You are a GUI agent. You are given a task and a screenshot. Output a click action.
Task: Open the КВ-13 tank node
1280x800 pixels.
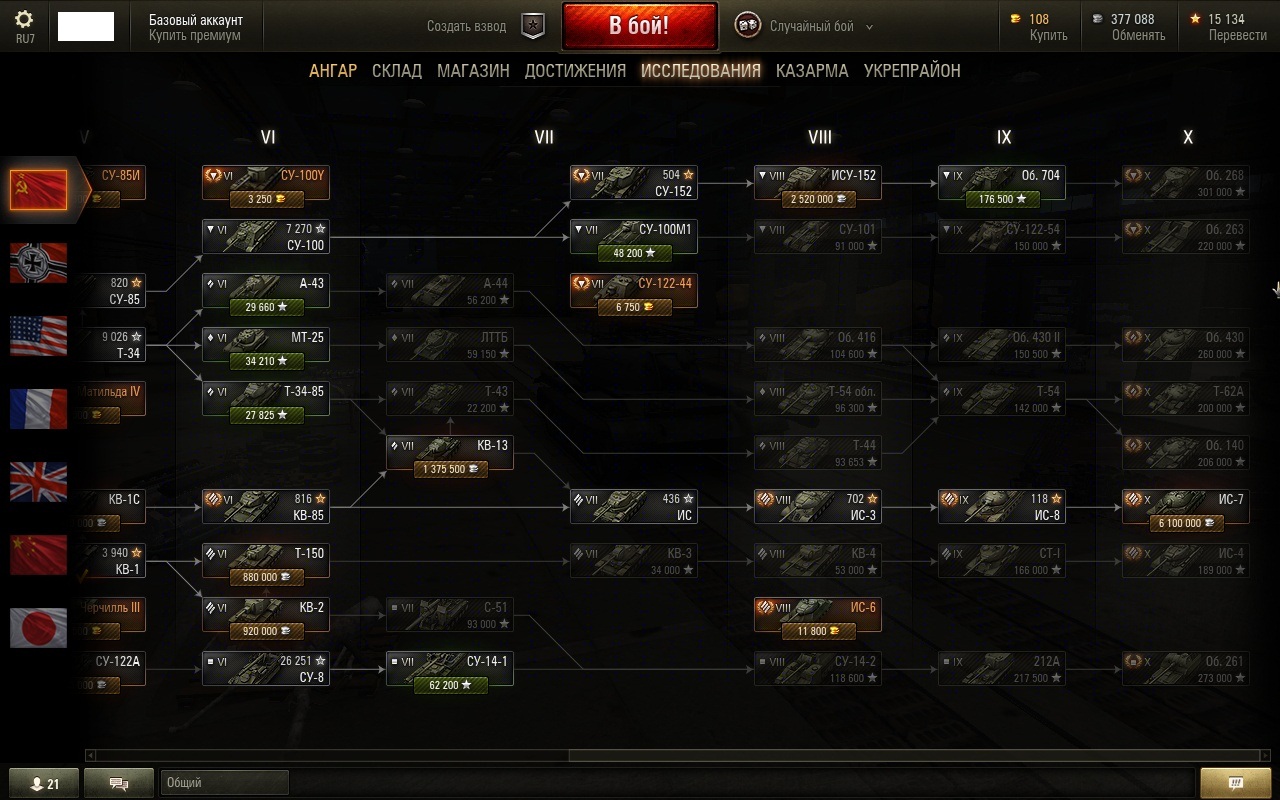pos(450,456)
